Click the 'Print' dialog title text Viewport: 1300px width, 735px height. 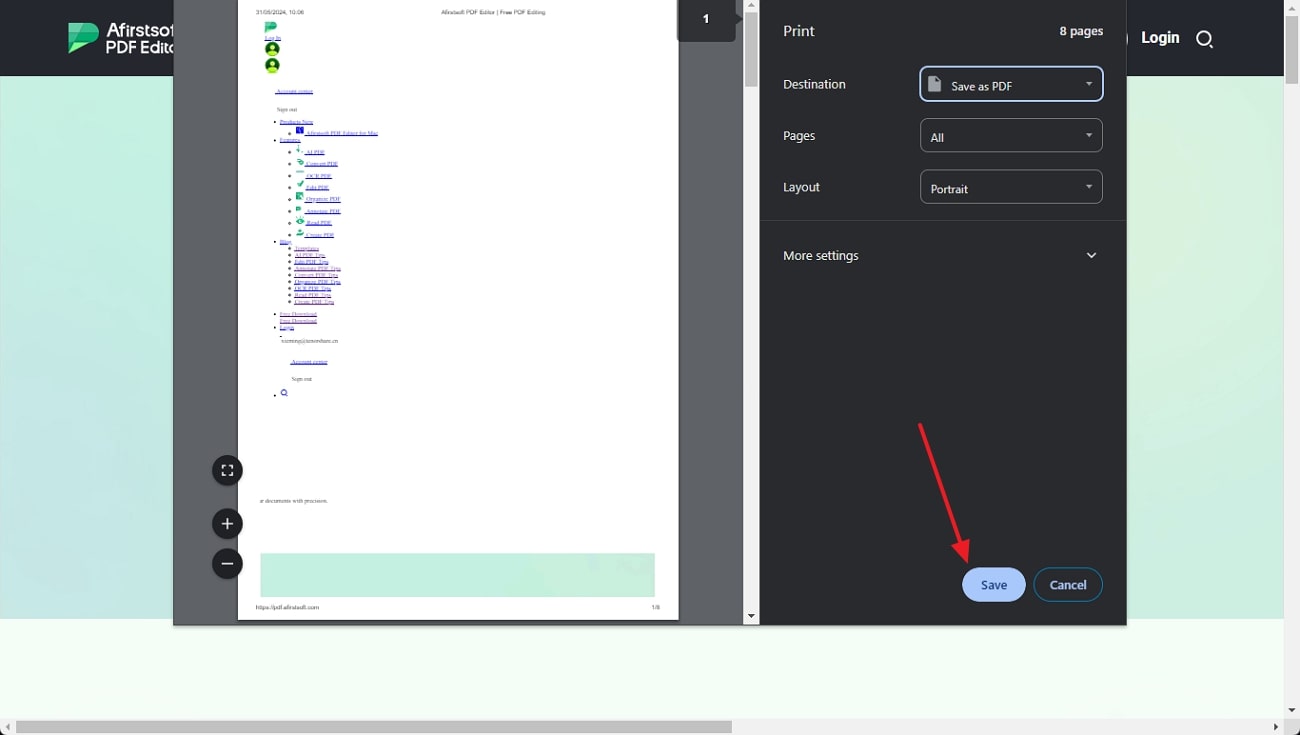799,31
